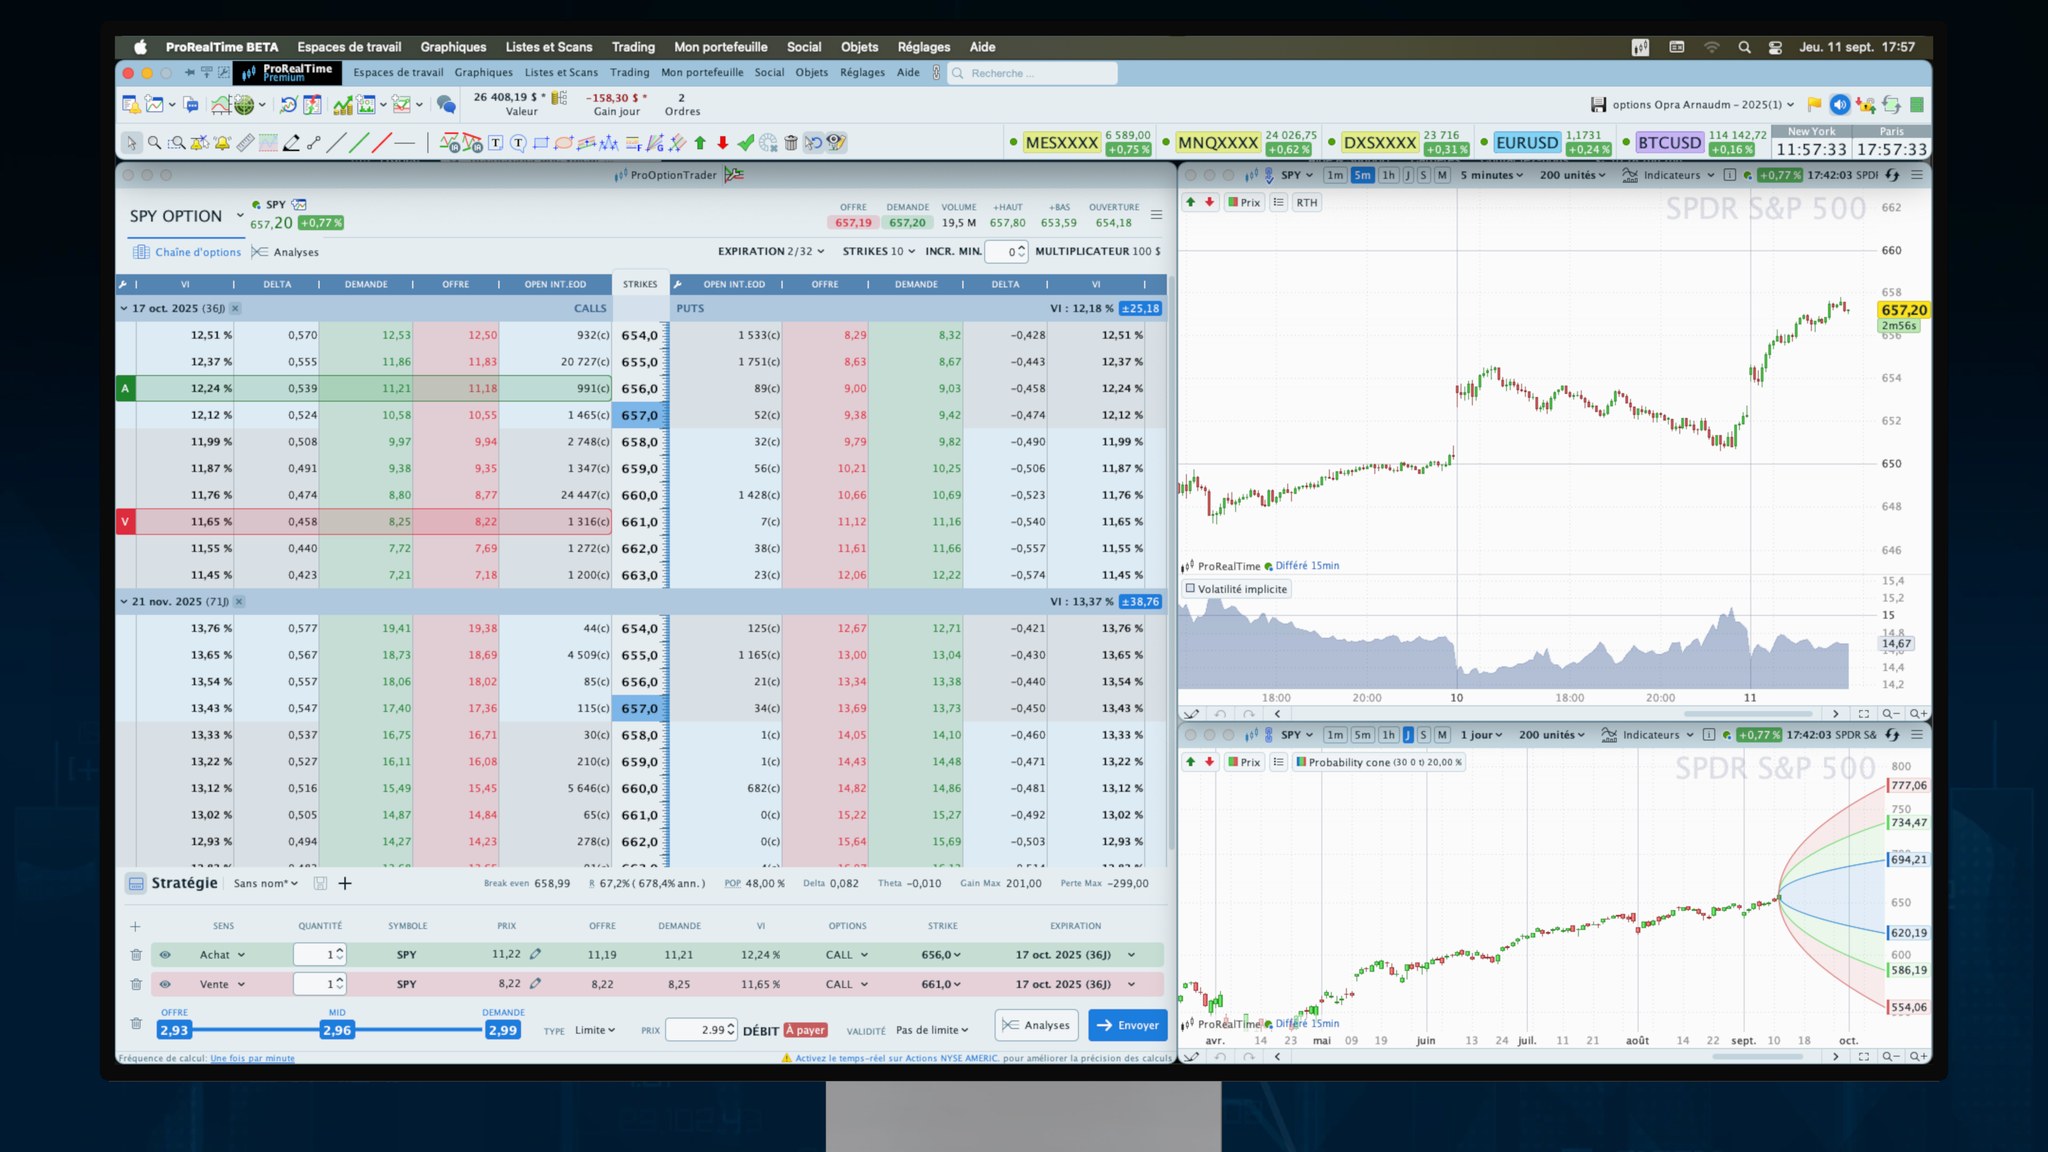Toggle visibility of the Achat leg

(x=165, y=955)
